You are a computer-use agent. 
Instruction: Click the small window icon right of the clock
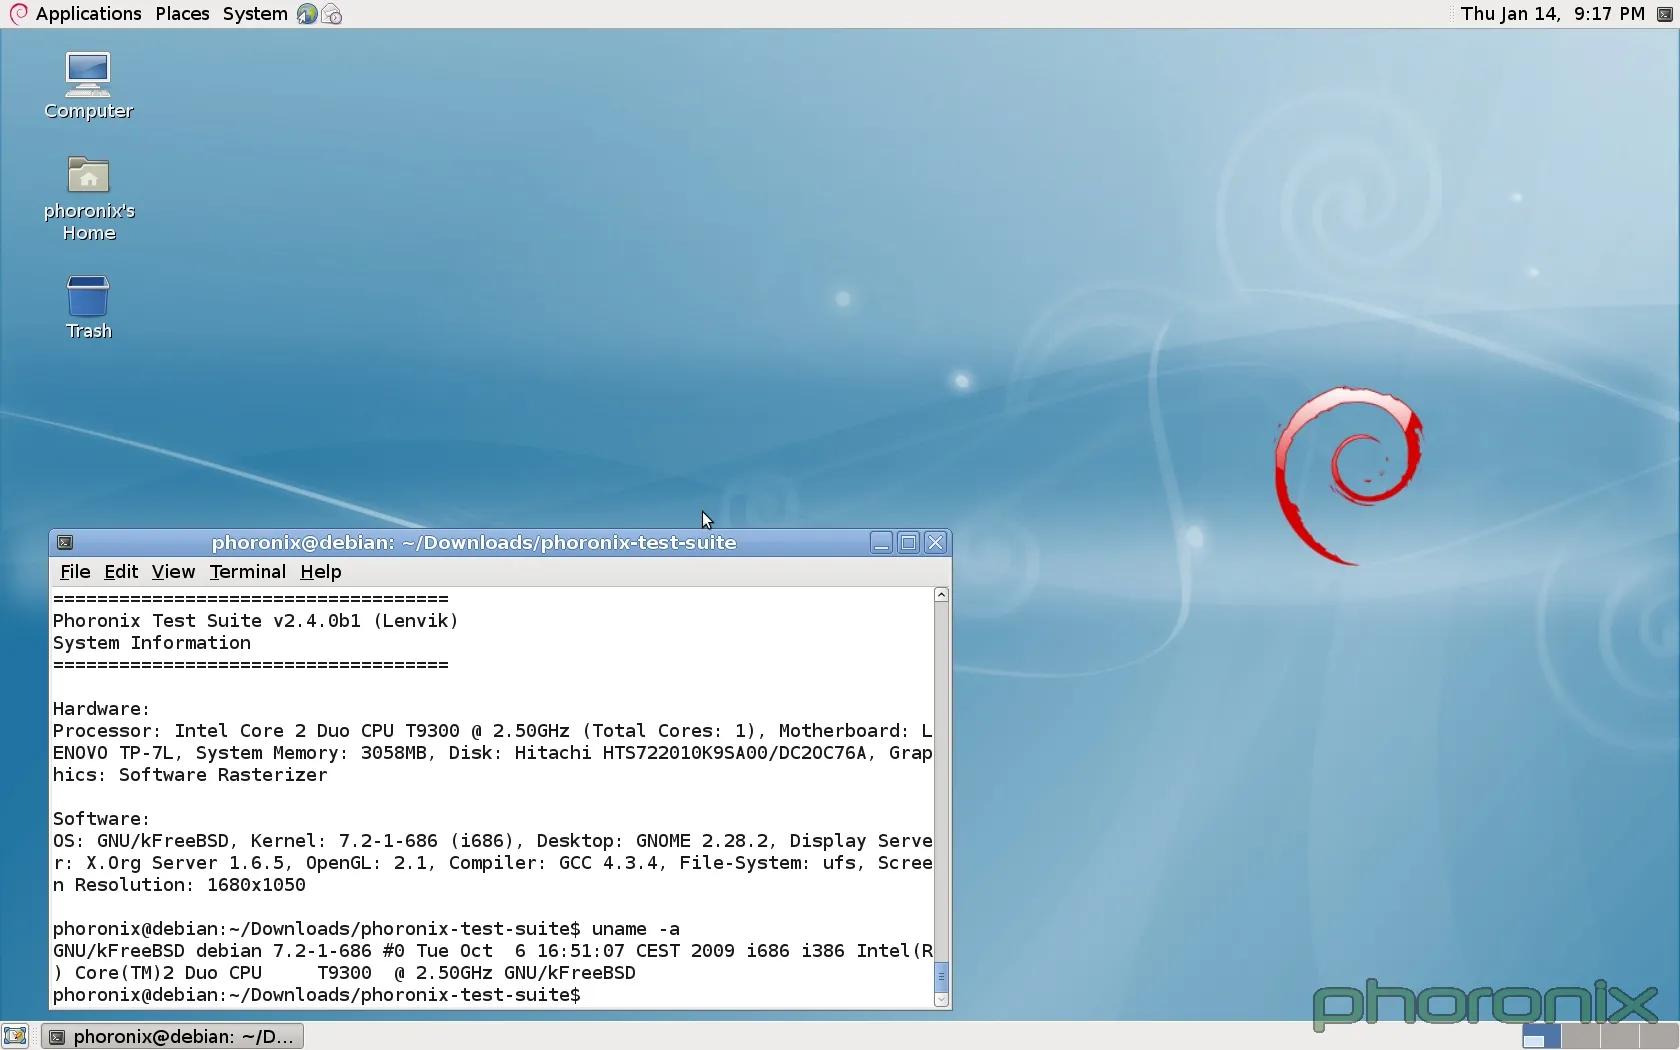pyautogui.click(x=1665, y=14)
